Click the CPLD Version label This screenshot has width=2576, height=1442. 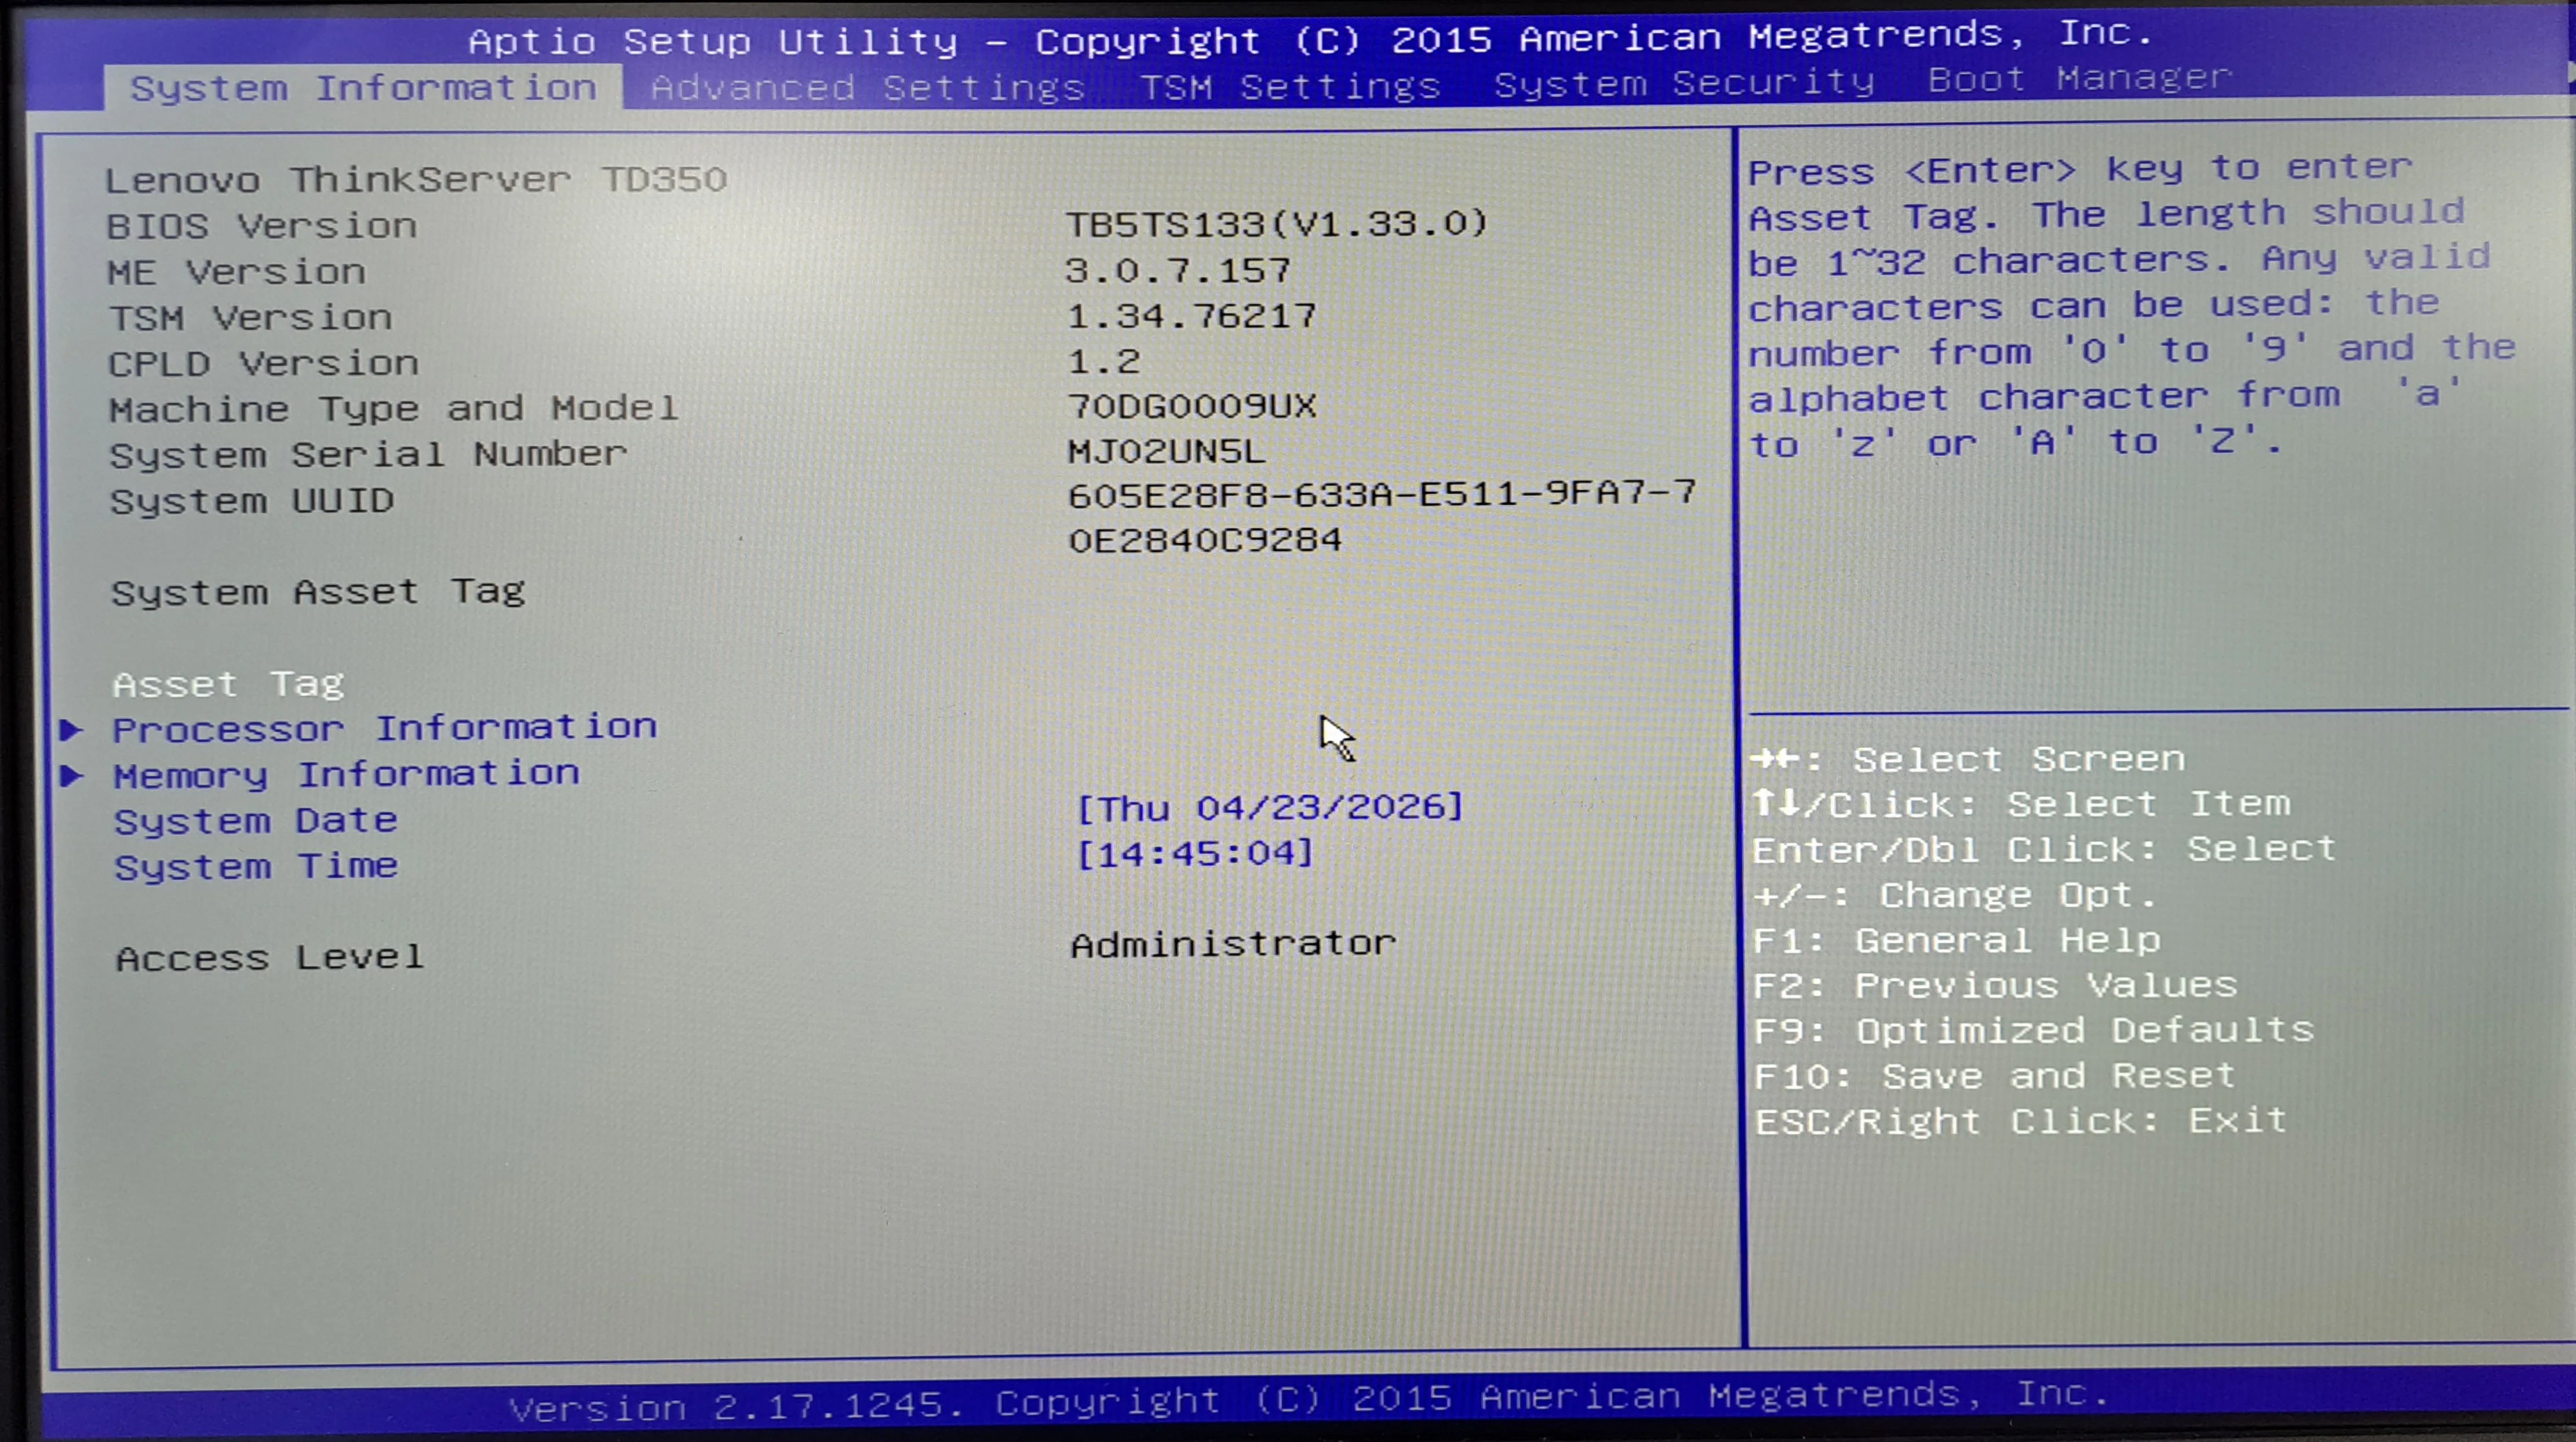coord(264,363)
